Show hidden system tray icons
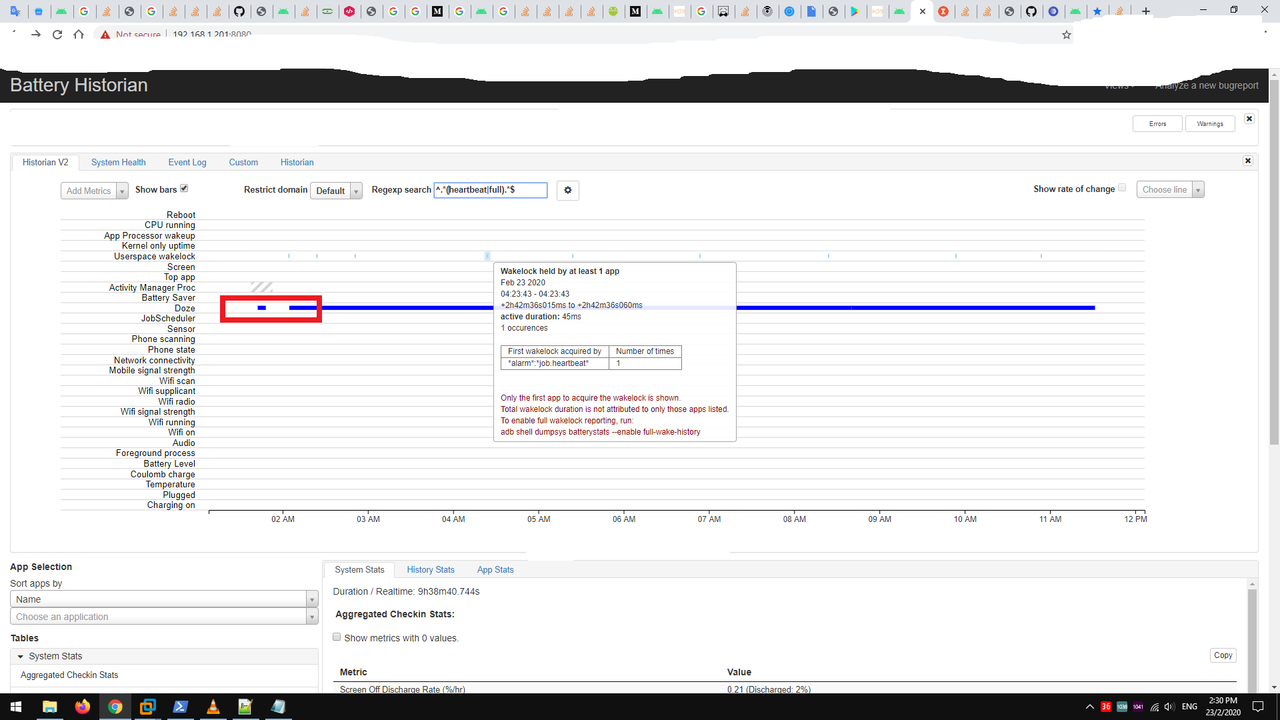The height and width of the screenshot is (720, 1280). click(x=1091, y=707)
